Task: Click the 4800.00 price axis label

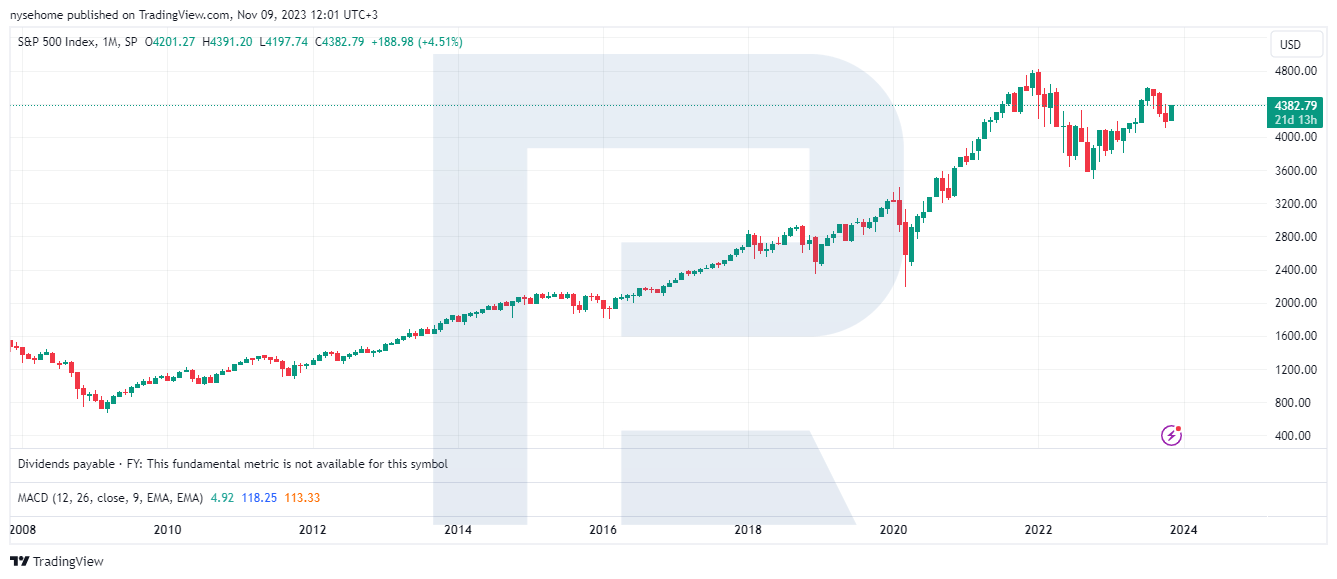Action: pos(1294,71)
